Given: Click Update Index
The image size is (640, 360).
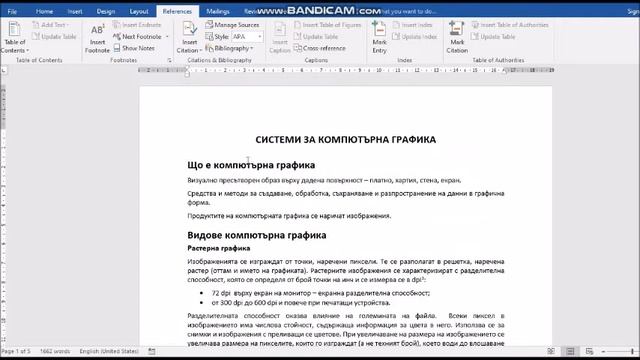Looking at the screenshot, I should click(415, 37).
